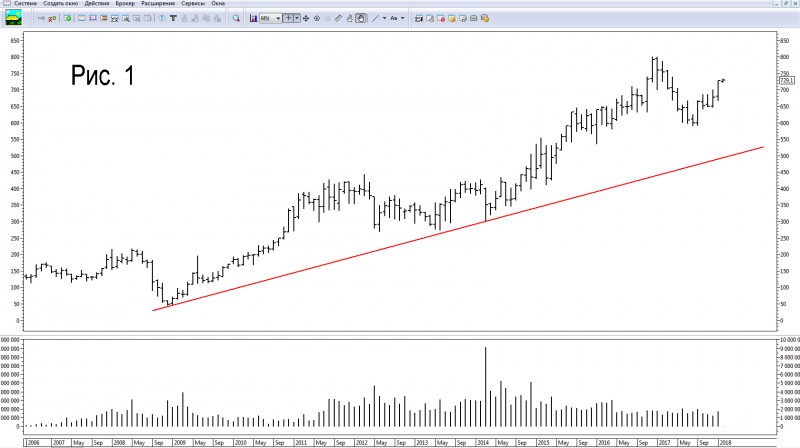Open the Действия menu
Image resolution: width=800 pixels, height=448 pixels.
click(97, 3)
